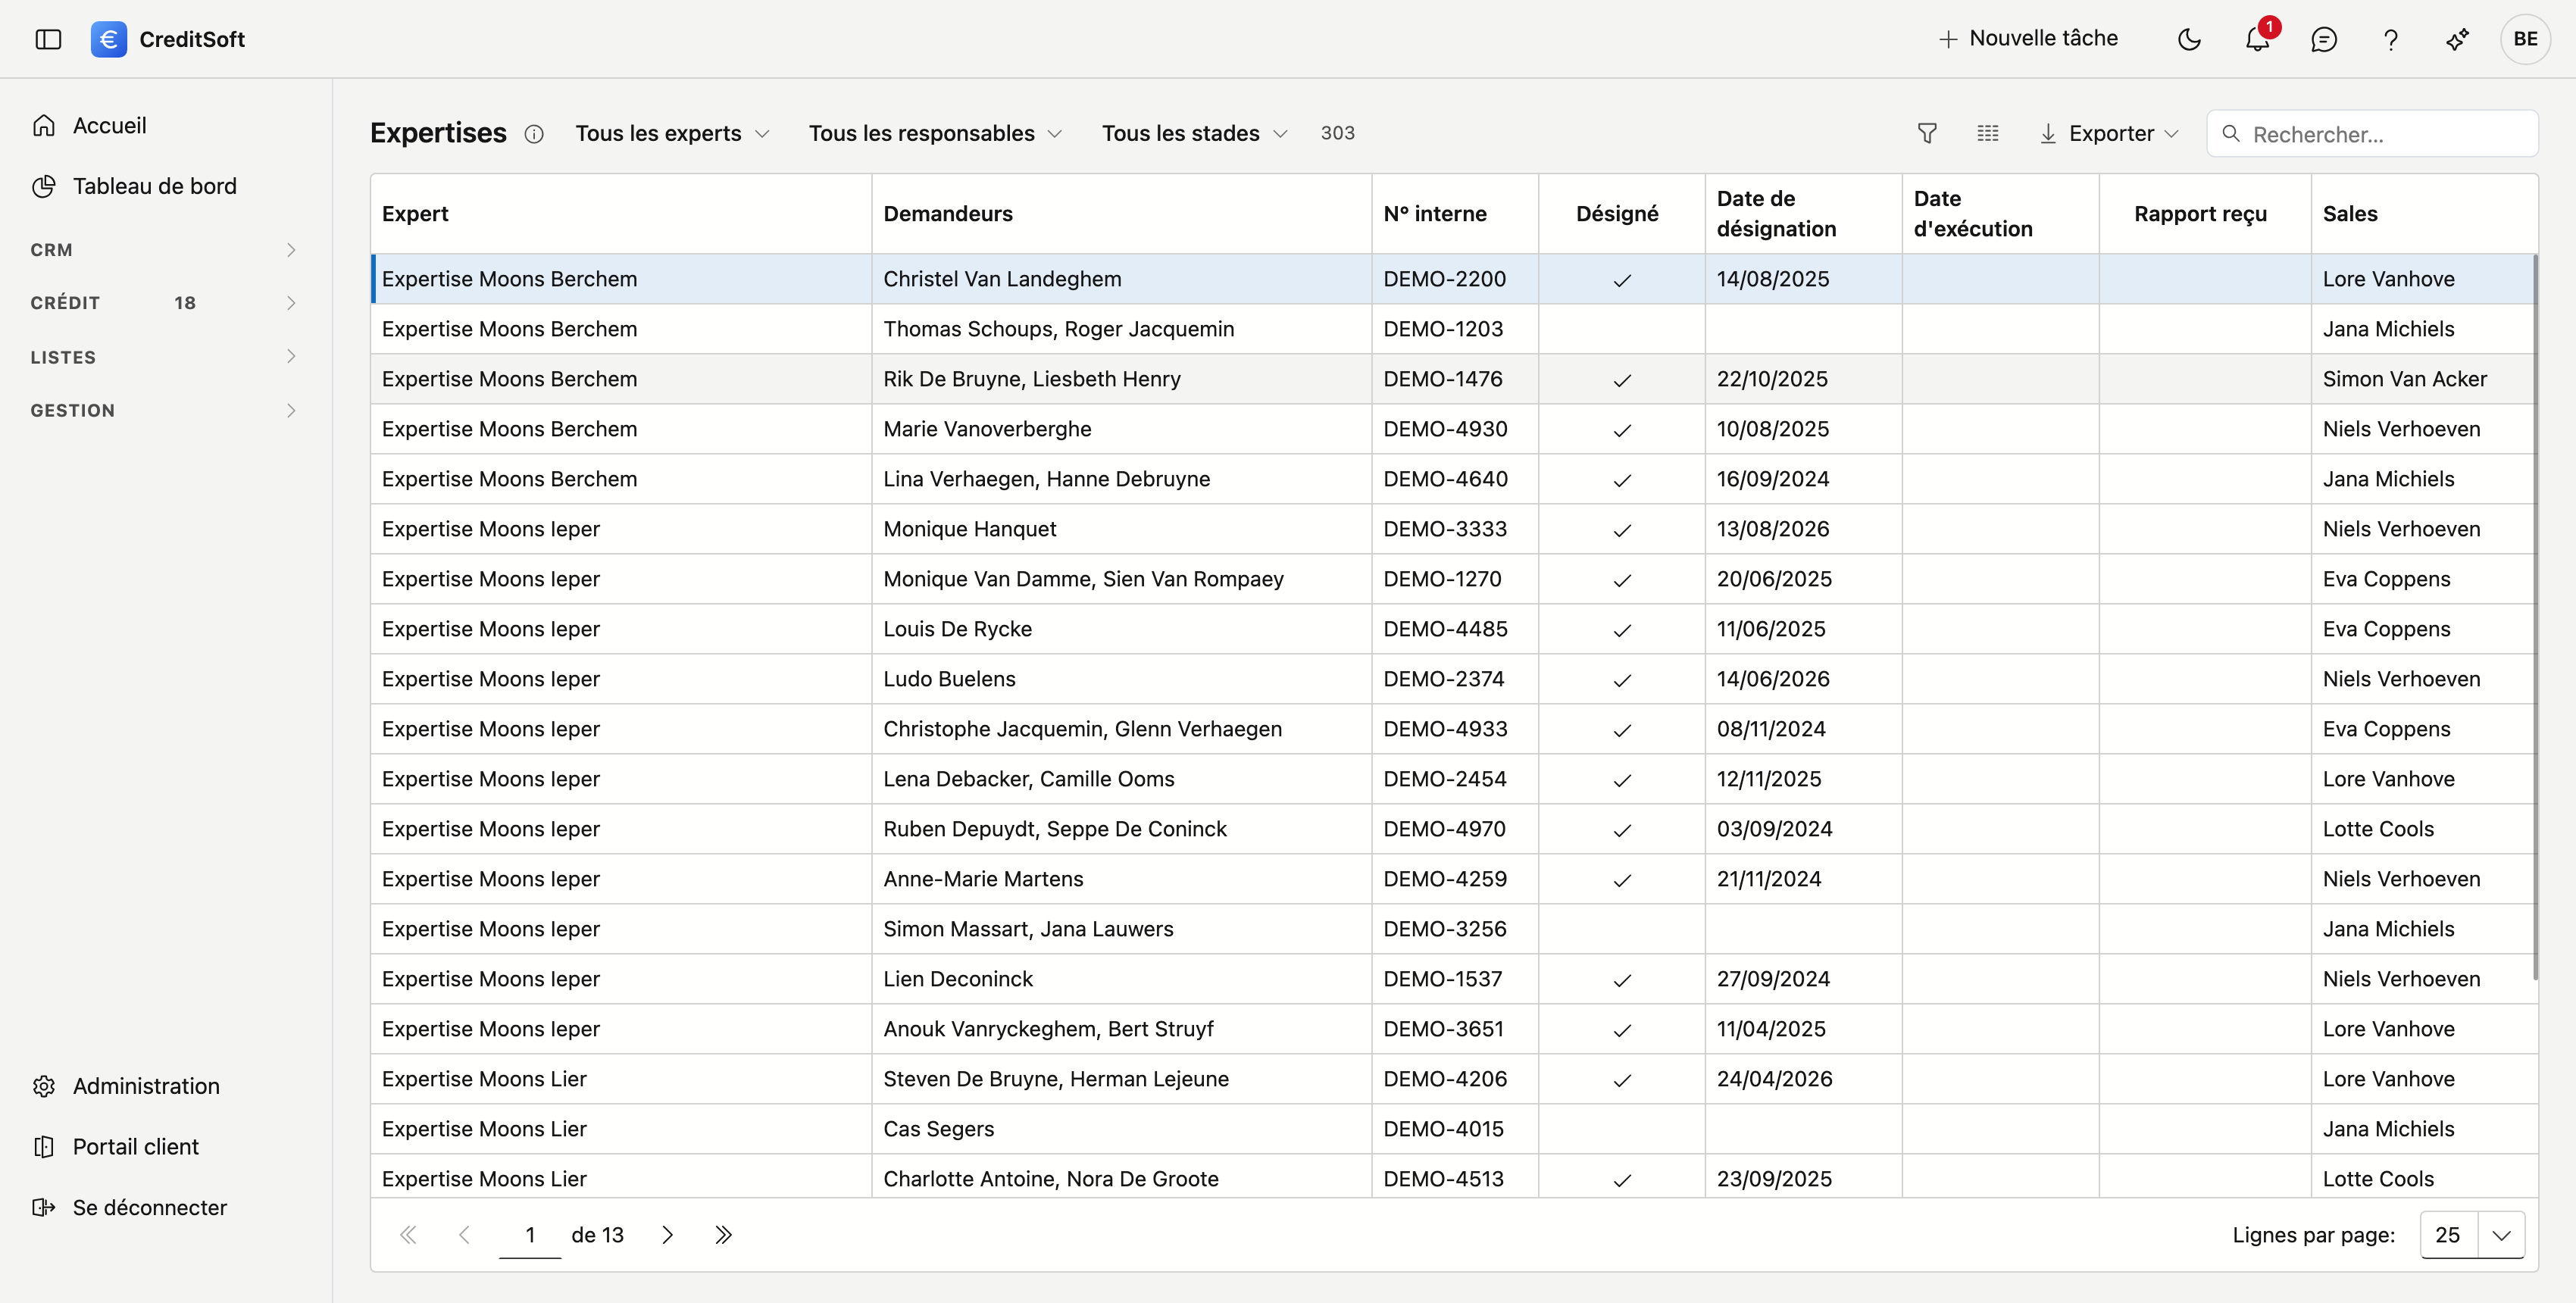
Task: Click the Désigné checkmark for DEMO-4933
Action: point(1622,730)
